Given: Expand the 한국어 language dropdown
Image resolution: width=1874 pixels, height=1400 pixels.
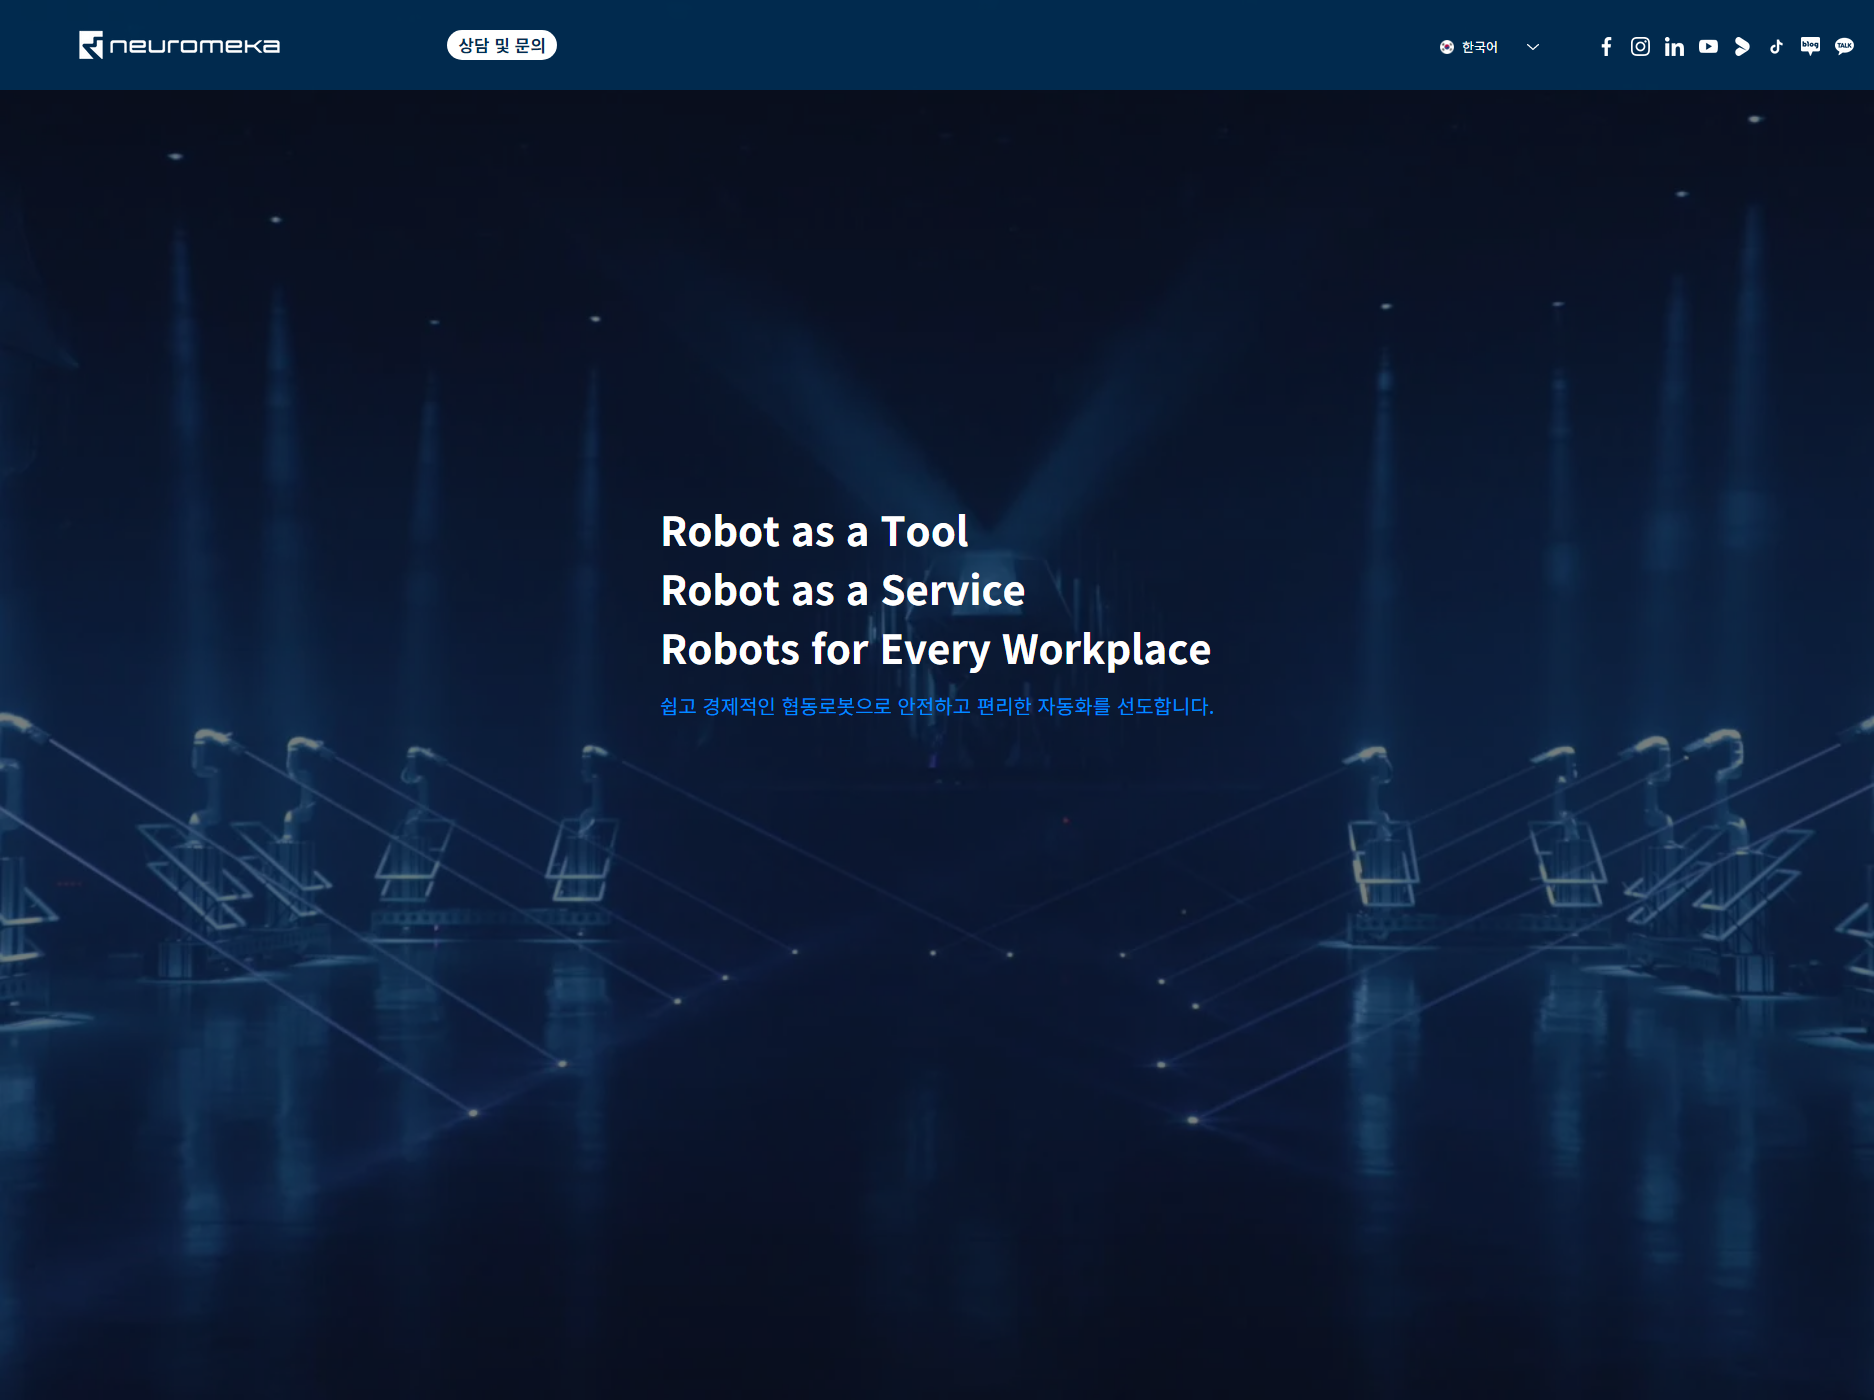Looking at the screenshot, I should [1489, 46].
